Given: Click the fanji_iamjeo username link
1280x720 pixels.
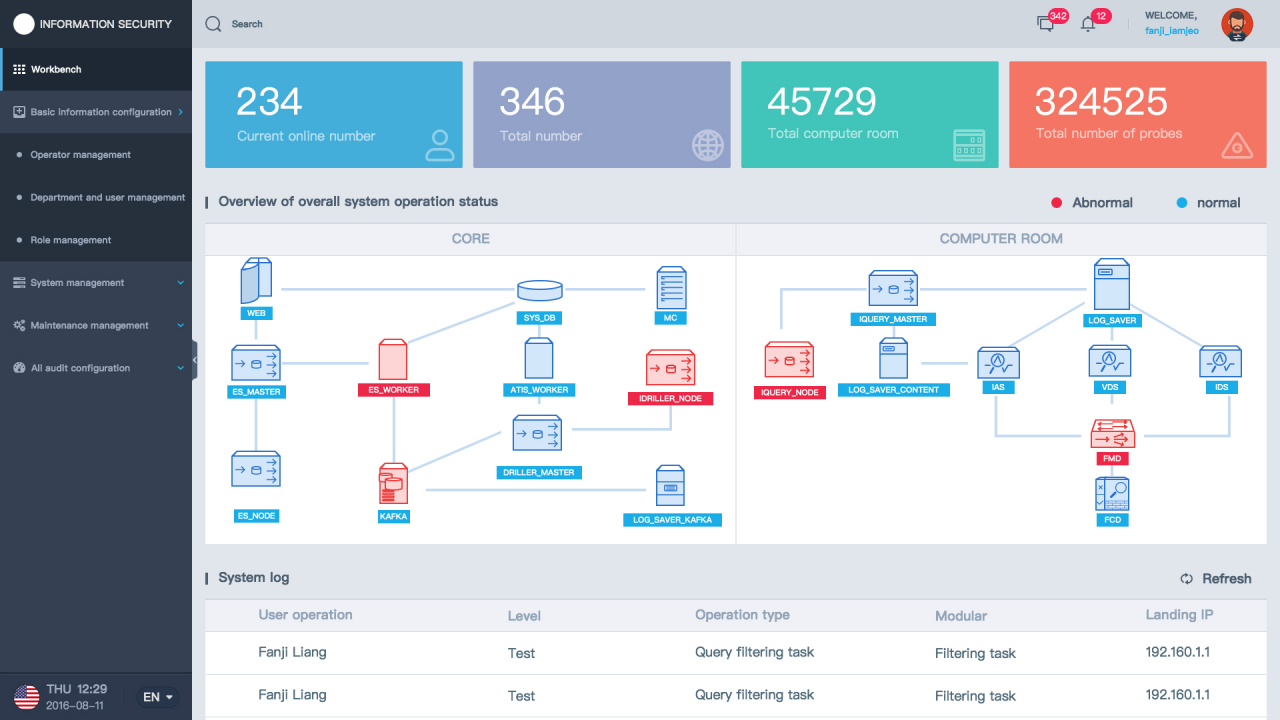Looking at the screenshot, I should (x=1174, y=31).
